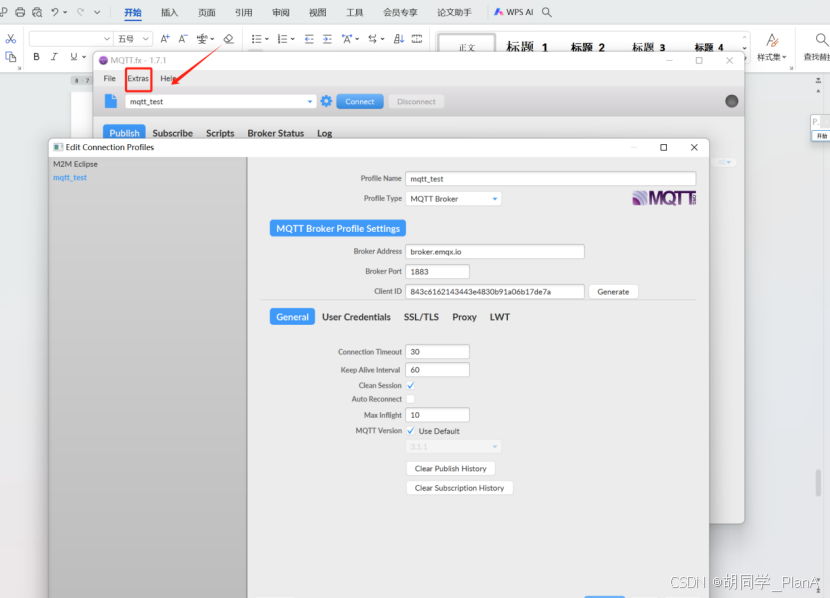This screenshot has width=830, height=598.
Task: Expand the Profile Type MQTT Broker dropdown
Action: 453,199
